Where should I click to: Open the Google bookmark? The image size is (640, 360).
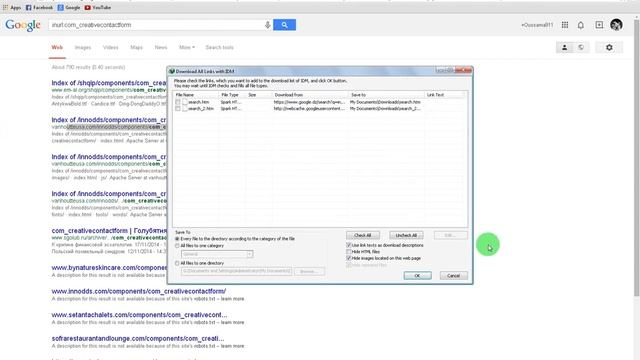69,7
